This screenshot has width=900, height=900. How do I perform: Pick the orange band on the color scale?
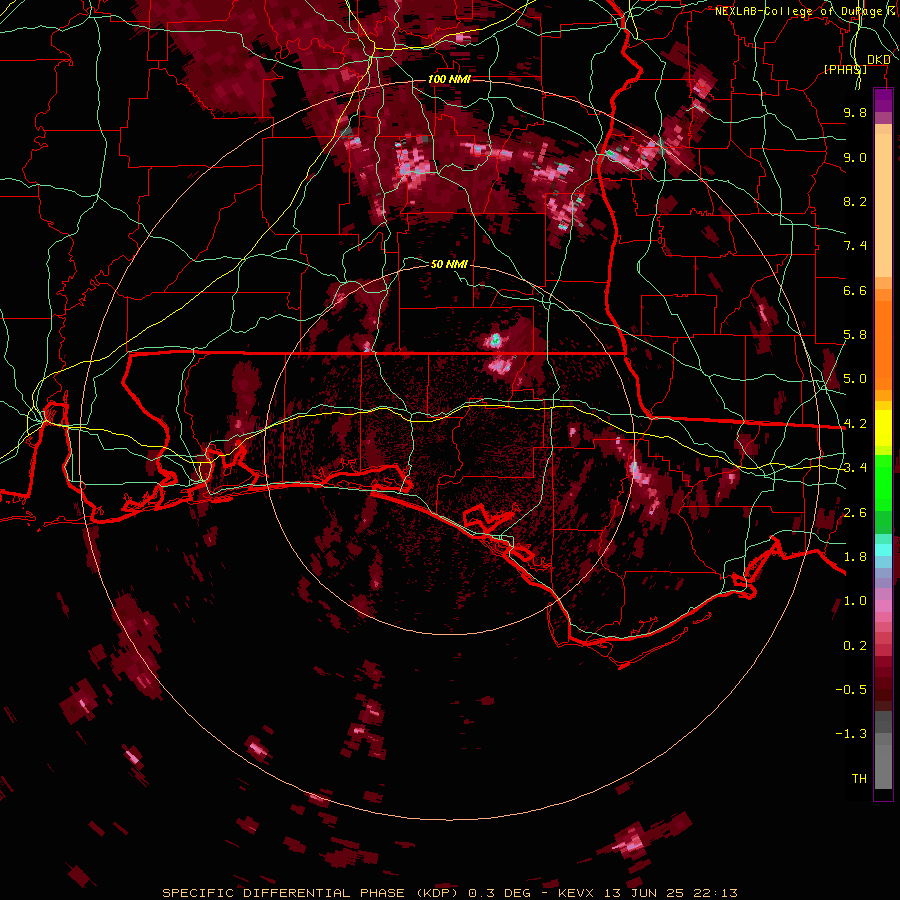point(883,339)
